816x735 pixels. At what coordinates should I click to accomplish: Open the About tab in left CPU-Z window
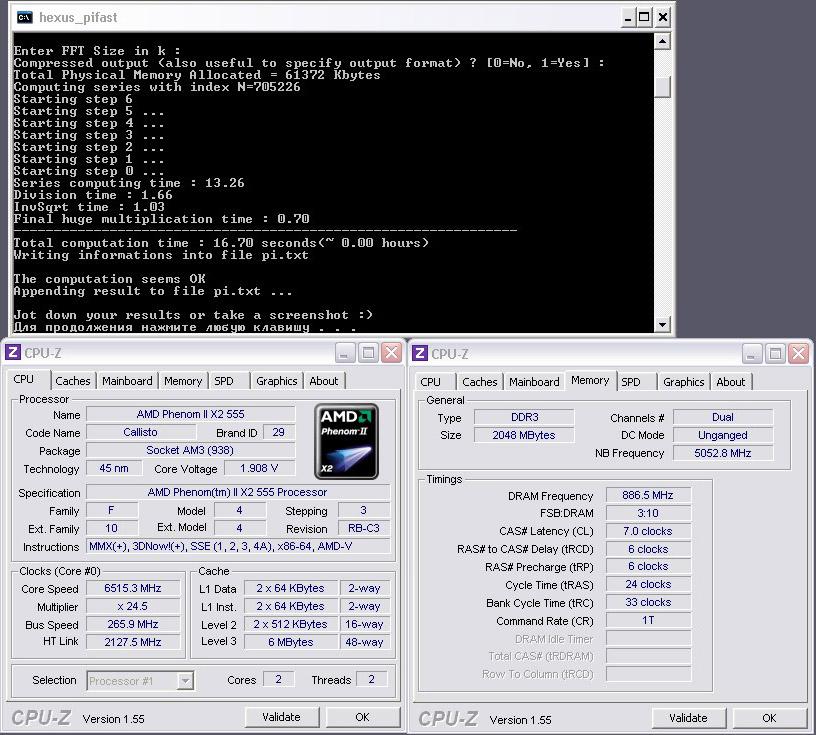click(x=324, y=381)
